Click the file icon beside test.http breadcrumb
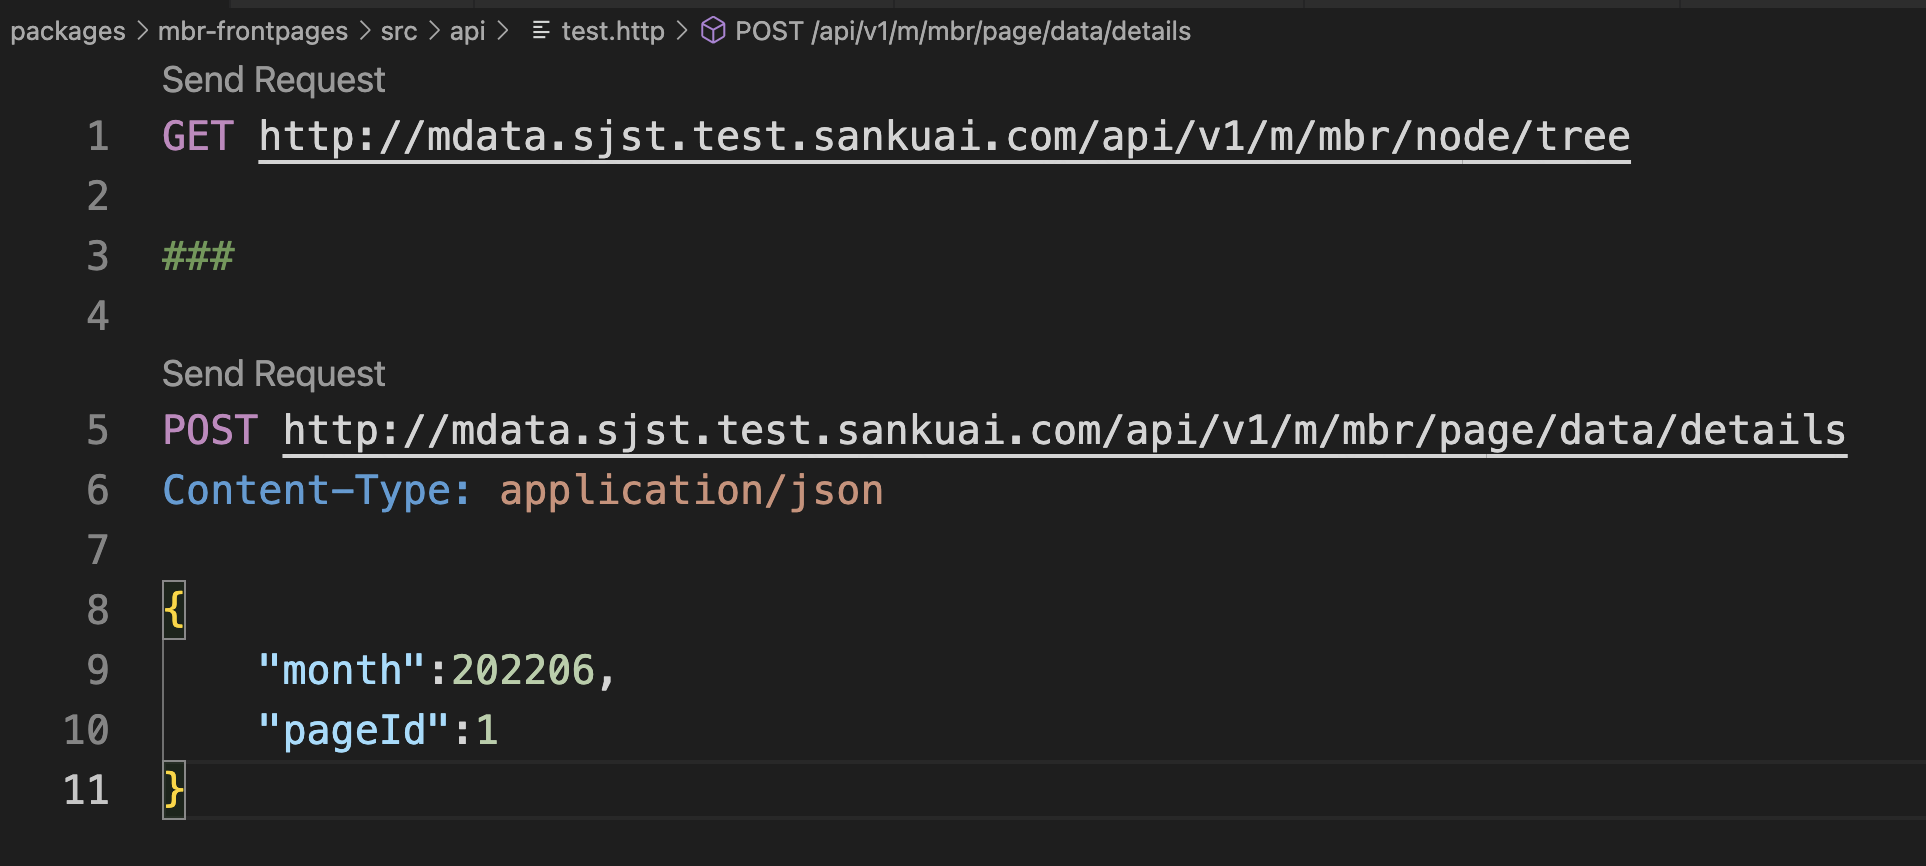 coord(541,31)
